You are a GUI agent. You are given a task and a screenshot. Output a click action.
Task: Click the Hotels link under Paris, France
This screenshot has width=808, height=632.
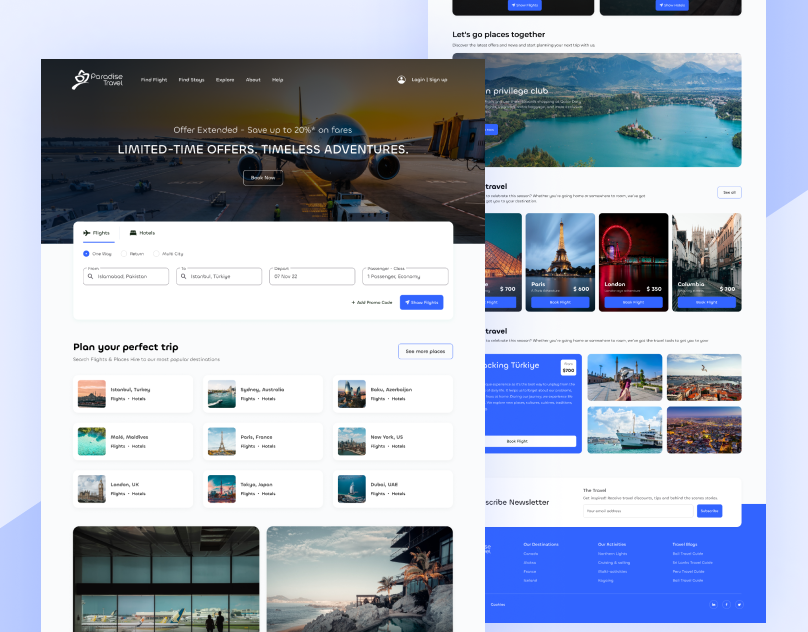pyautogui.click(x=268, y=446)
